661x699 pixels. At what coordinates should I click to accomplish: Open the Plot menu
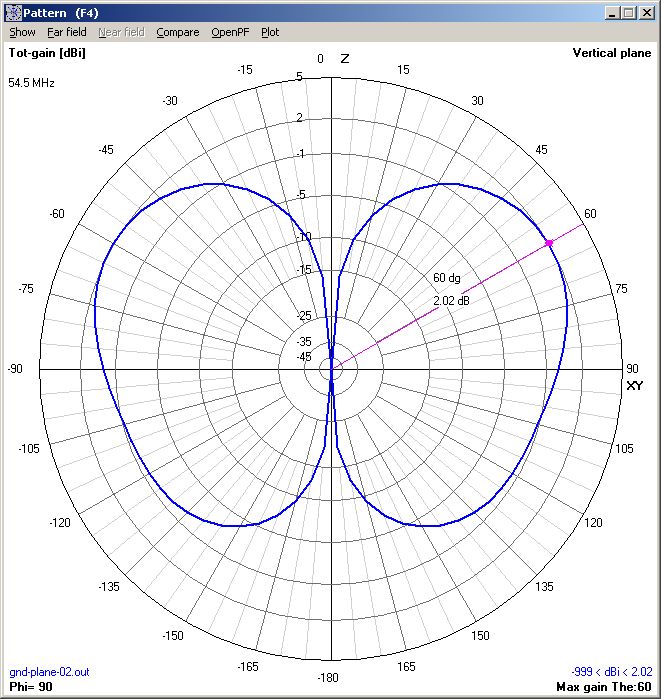270,32
